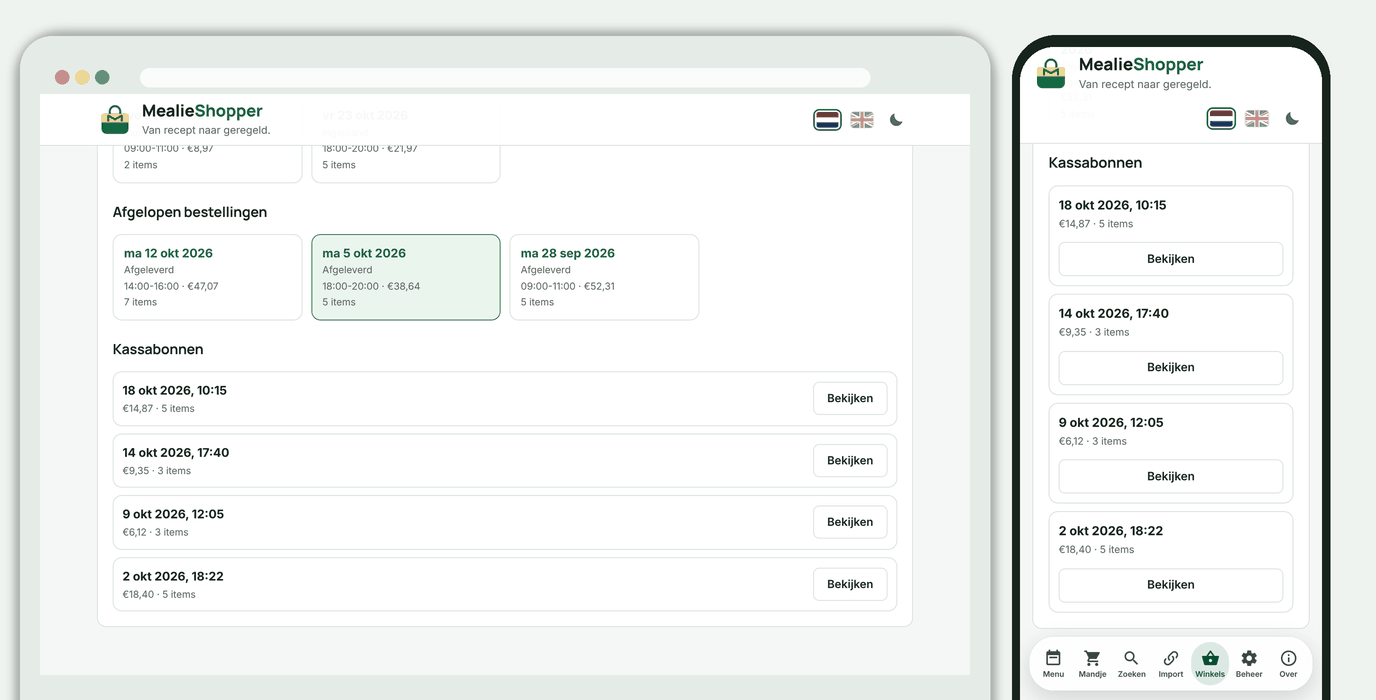
Task: Click MealieShopper title on phone header
Action: click(x=1141, y=65)
